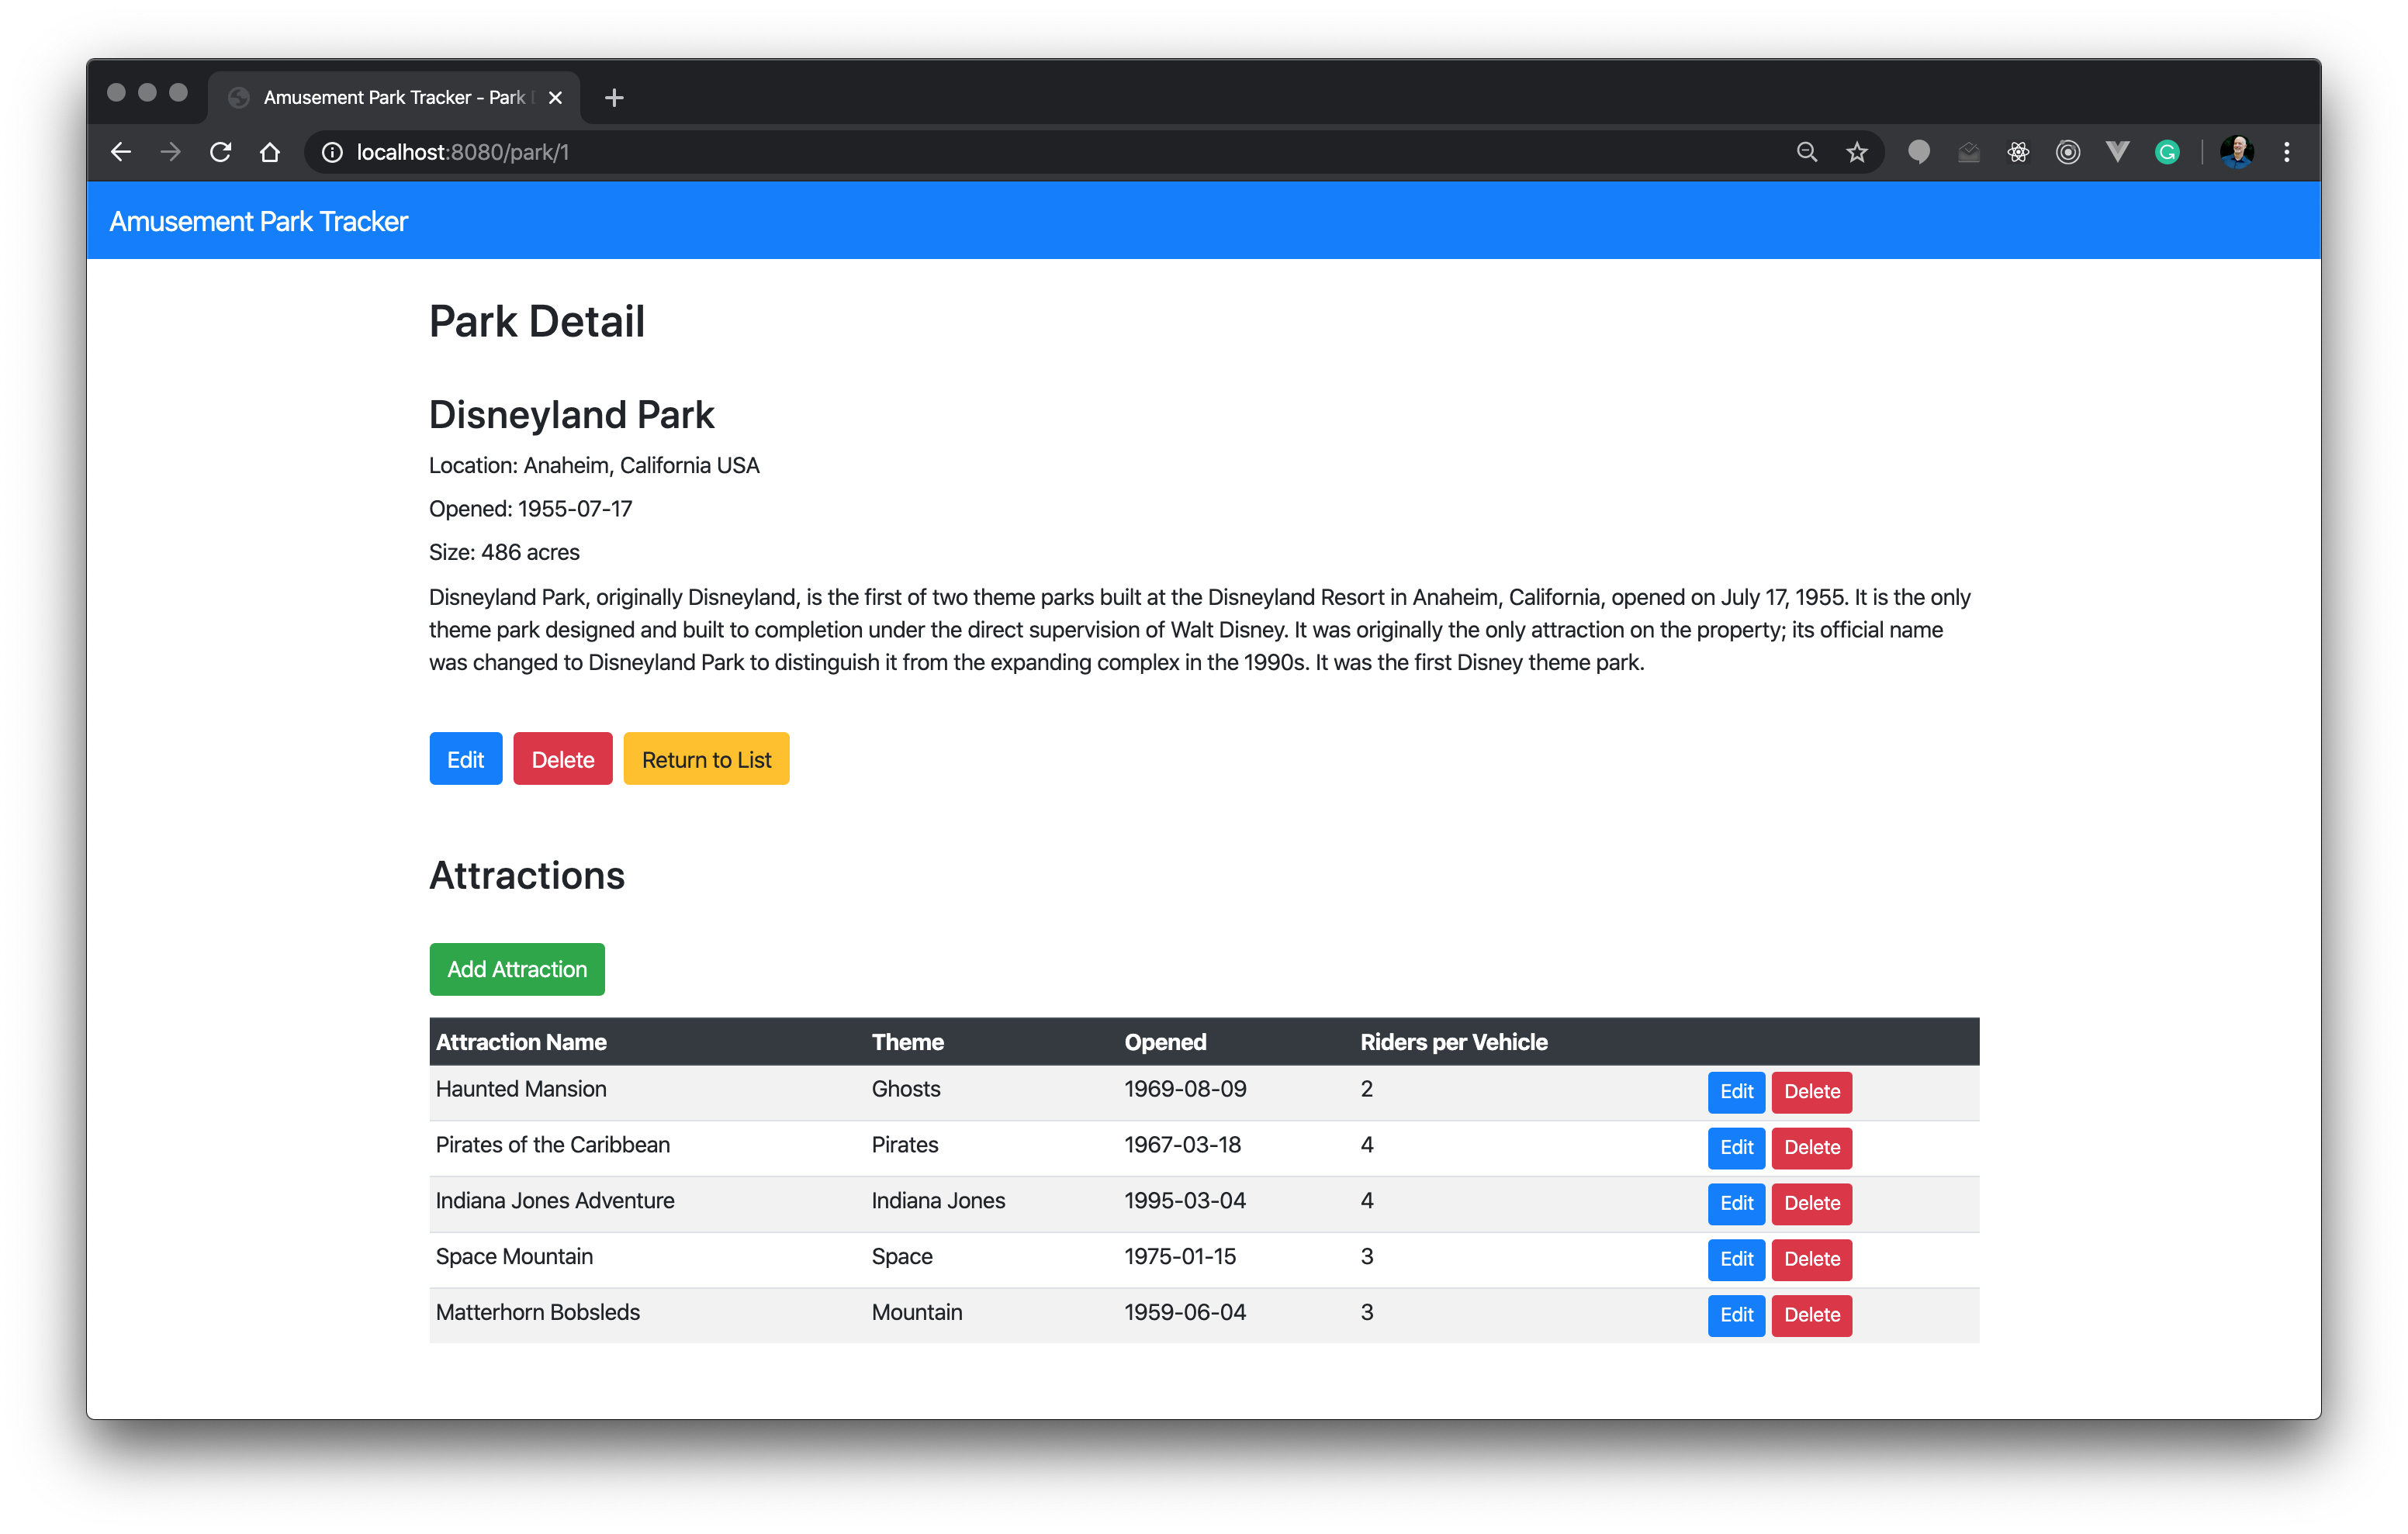
Task: Click the Add Attraction button
Action: [x=517, y=968]
